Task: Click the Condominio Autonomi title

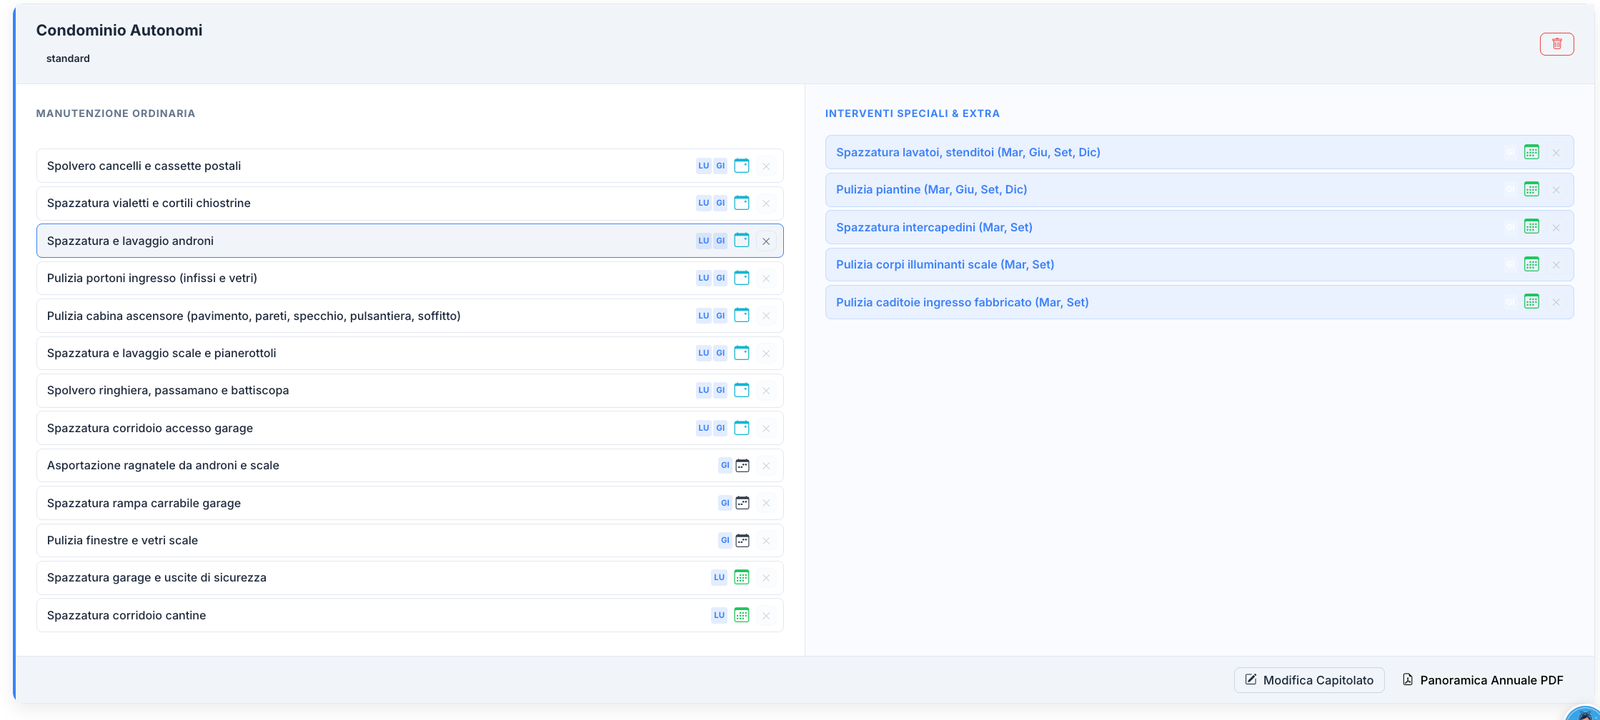Action: point(119,30)
